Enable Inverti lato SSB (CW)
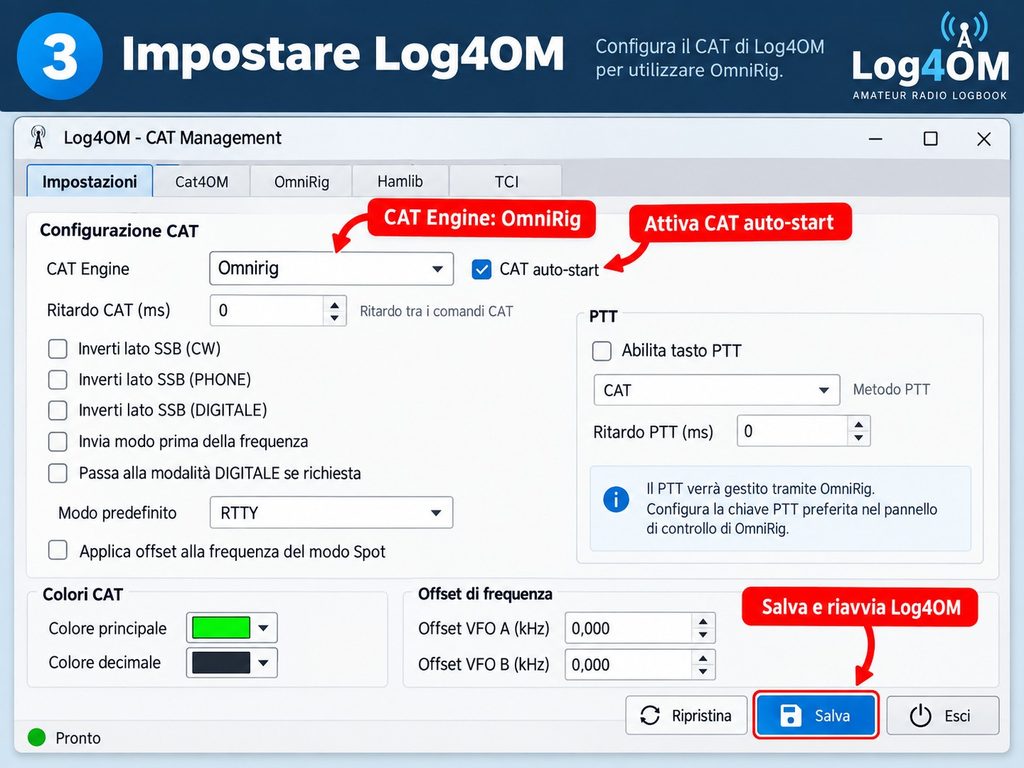This screenshot has width=1024, height=768. tap(57, 349)
